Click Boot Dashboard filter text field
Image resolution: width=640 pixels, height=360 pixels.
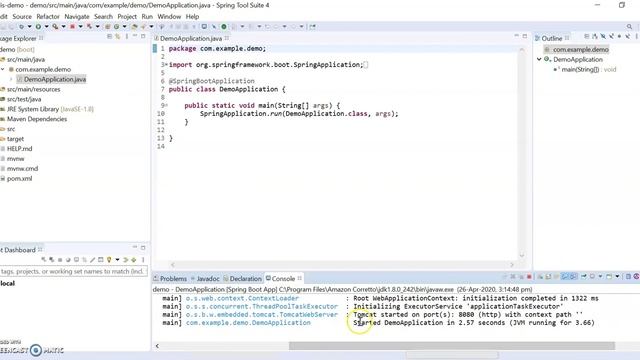click(73, 271)
